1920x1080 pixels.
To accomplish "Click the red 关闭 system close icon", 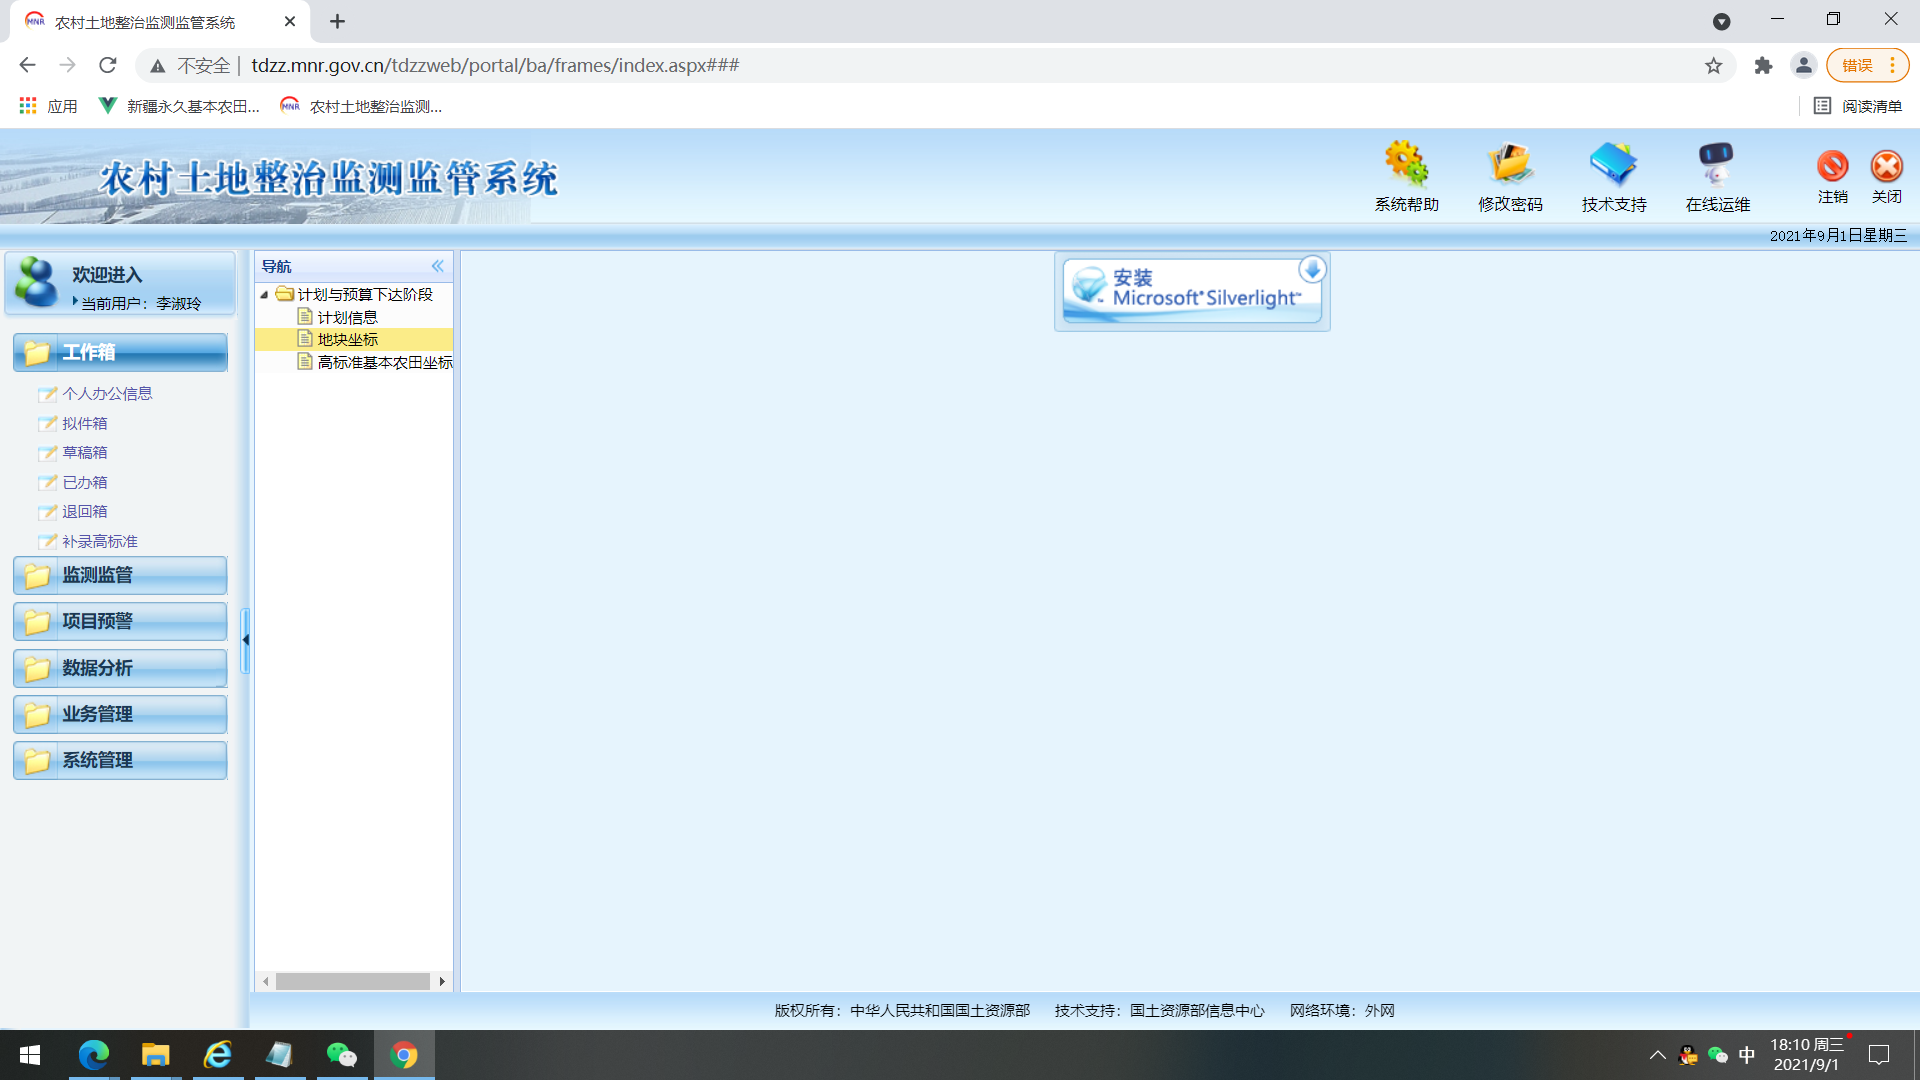I will coord(1886,168).
